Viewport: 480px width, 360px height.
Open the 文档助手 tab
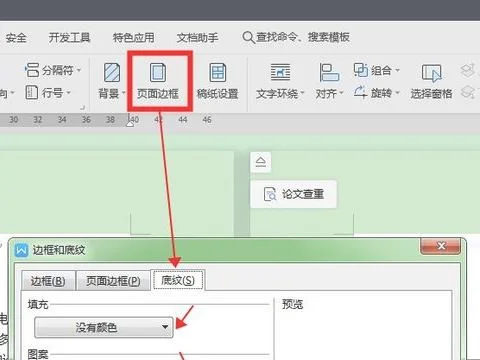pos(197,38)
